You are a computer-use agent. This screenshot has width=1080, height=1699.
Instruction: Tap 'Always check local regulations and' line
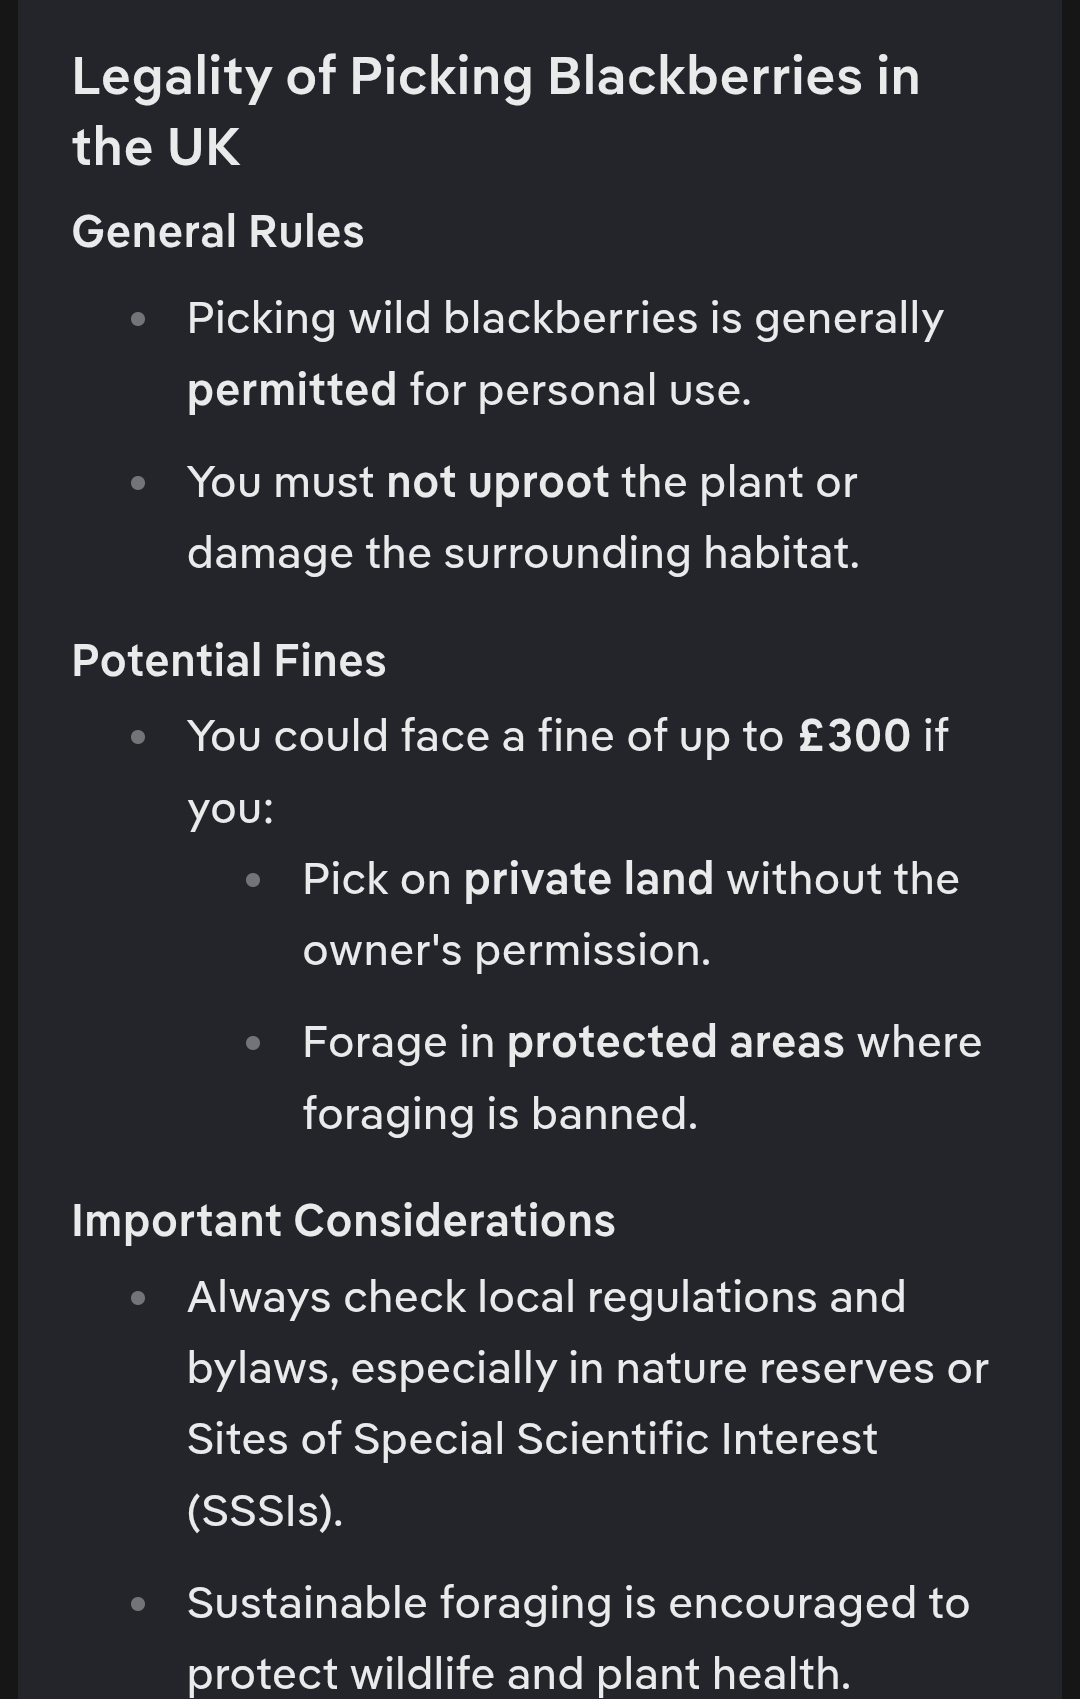point(546,1298)
